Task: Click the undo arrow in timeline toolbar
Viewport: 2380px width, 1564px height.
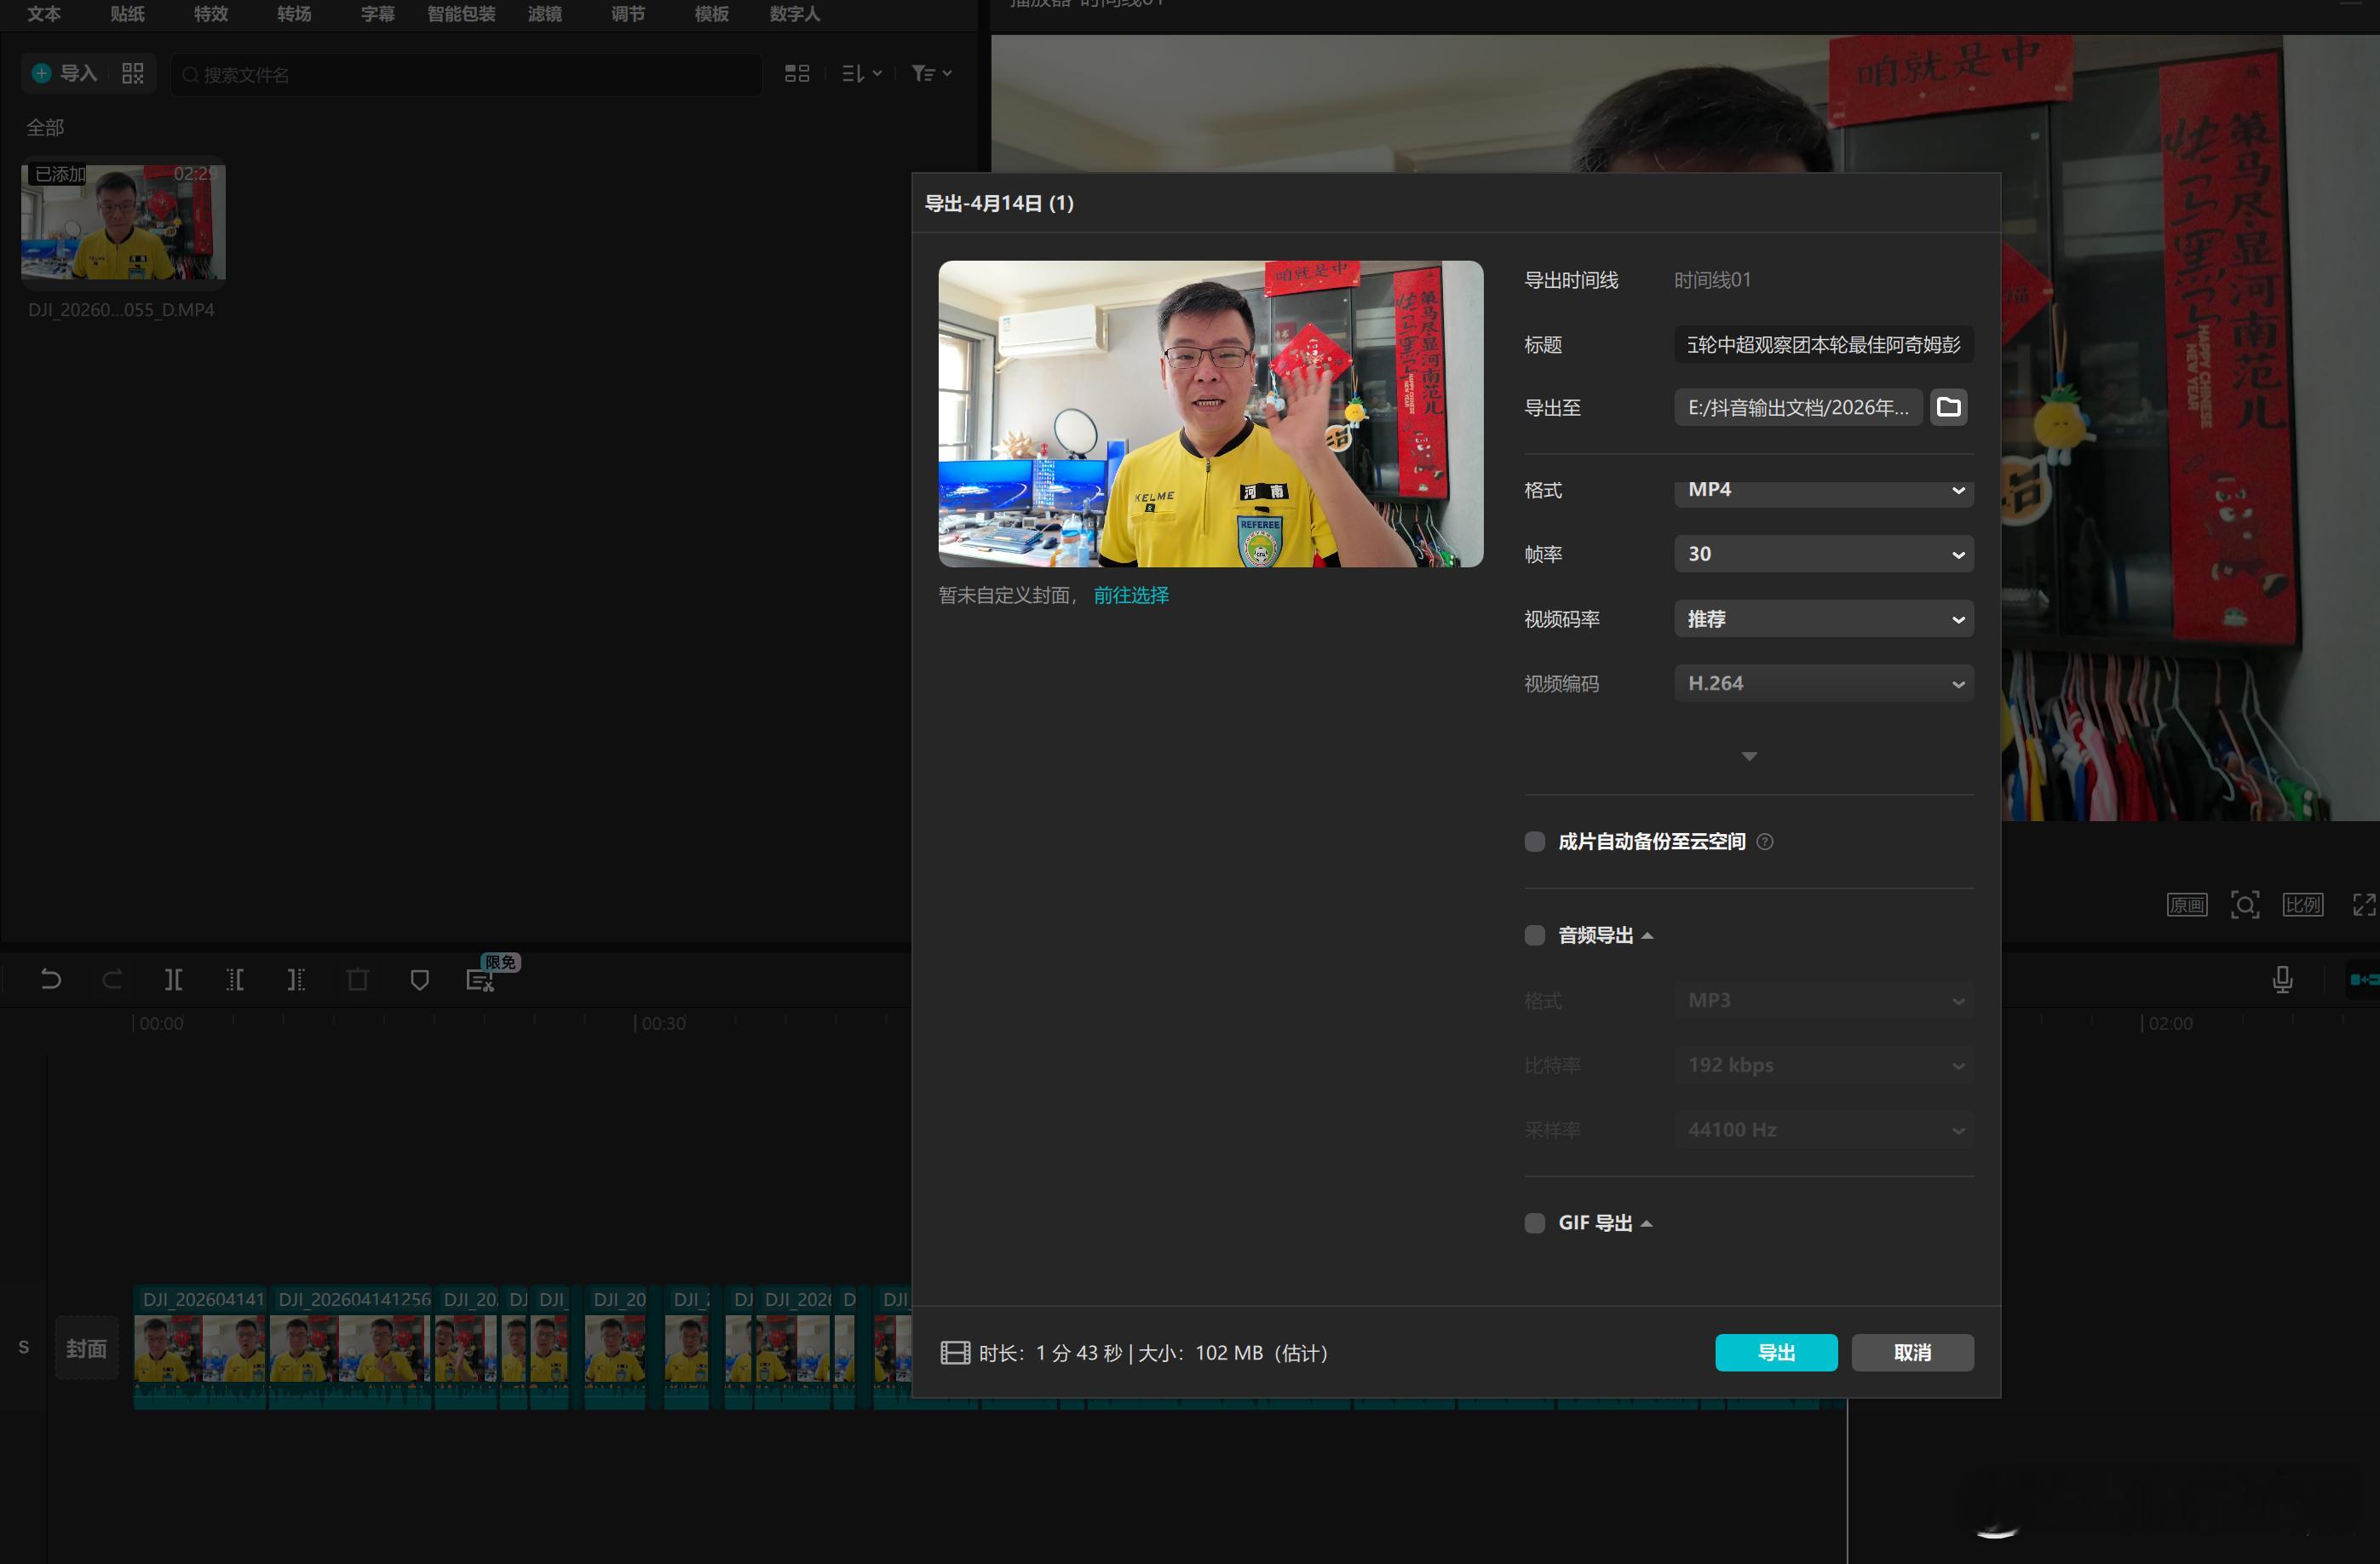Action: click(x=51, y=980)
